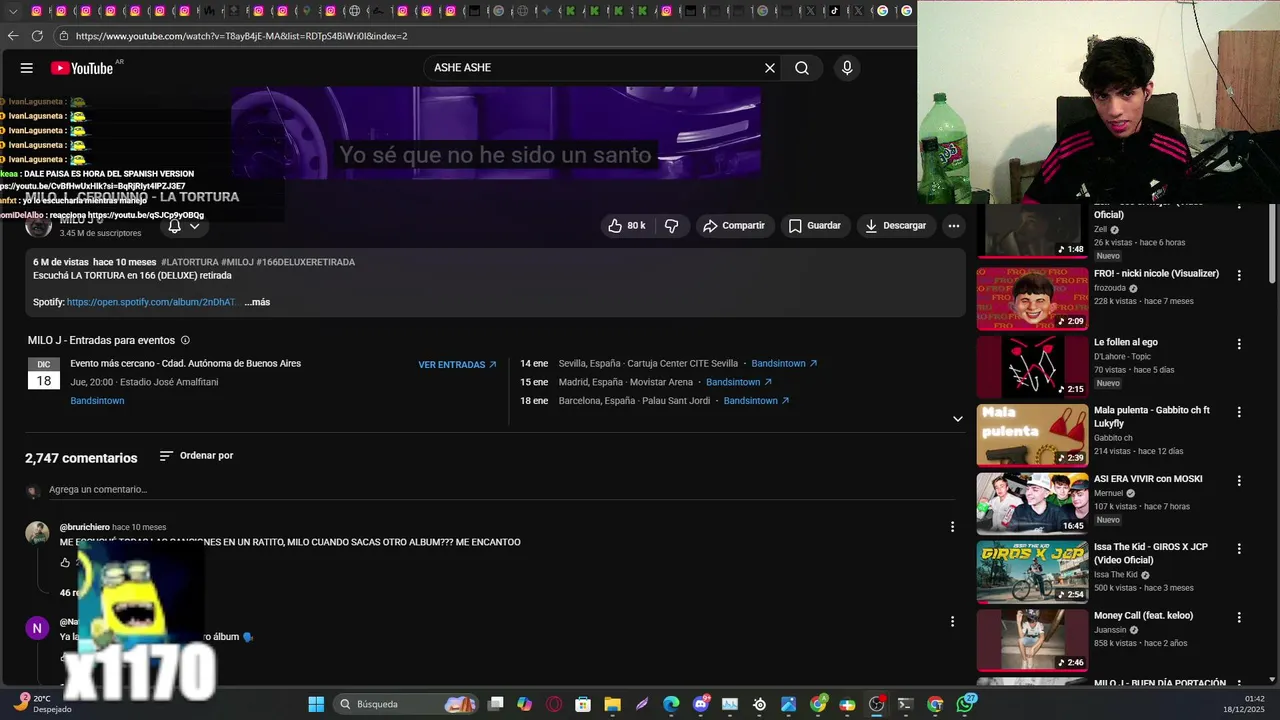The width and height of the screenshot is (1280, 720).
Task: Download the video with Descargar
Action: coord(896,226)
